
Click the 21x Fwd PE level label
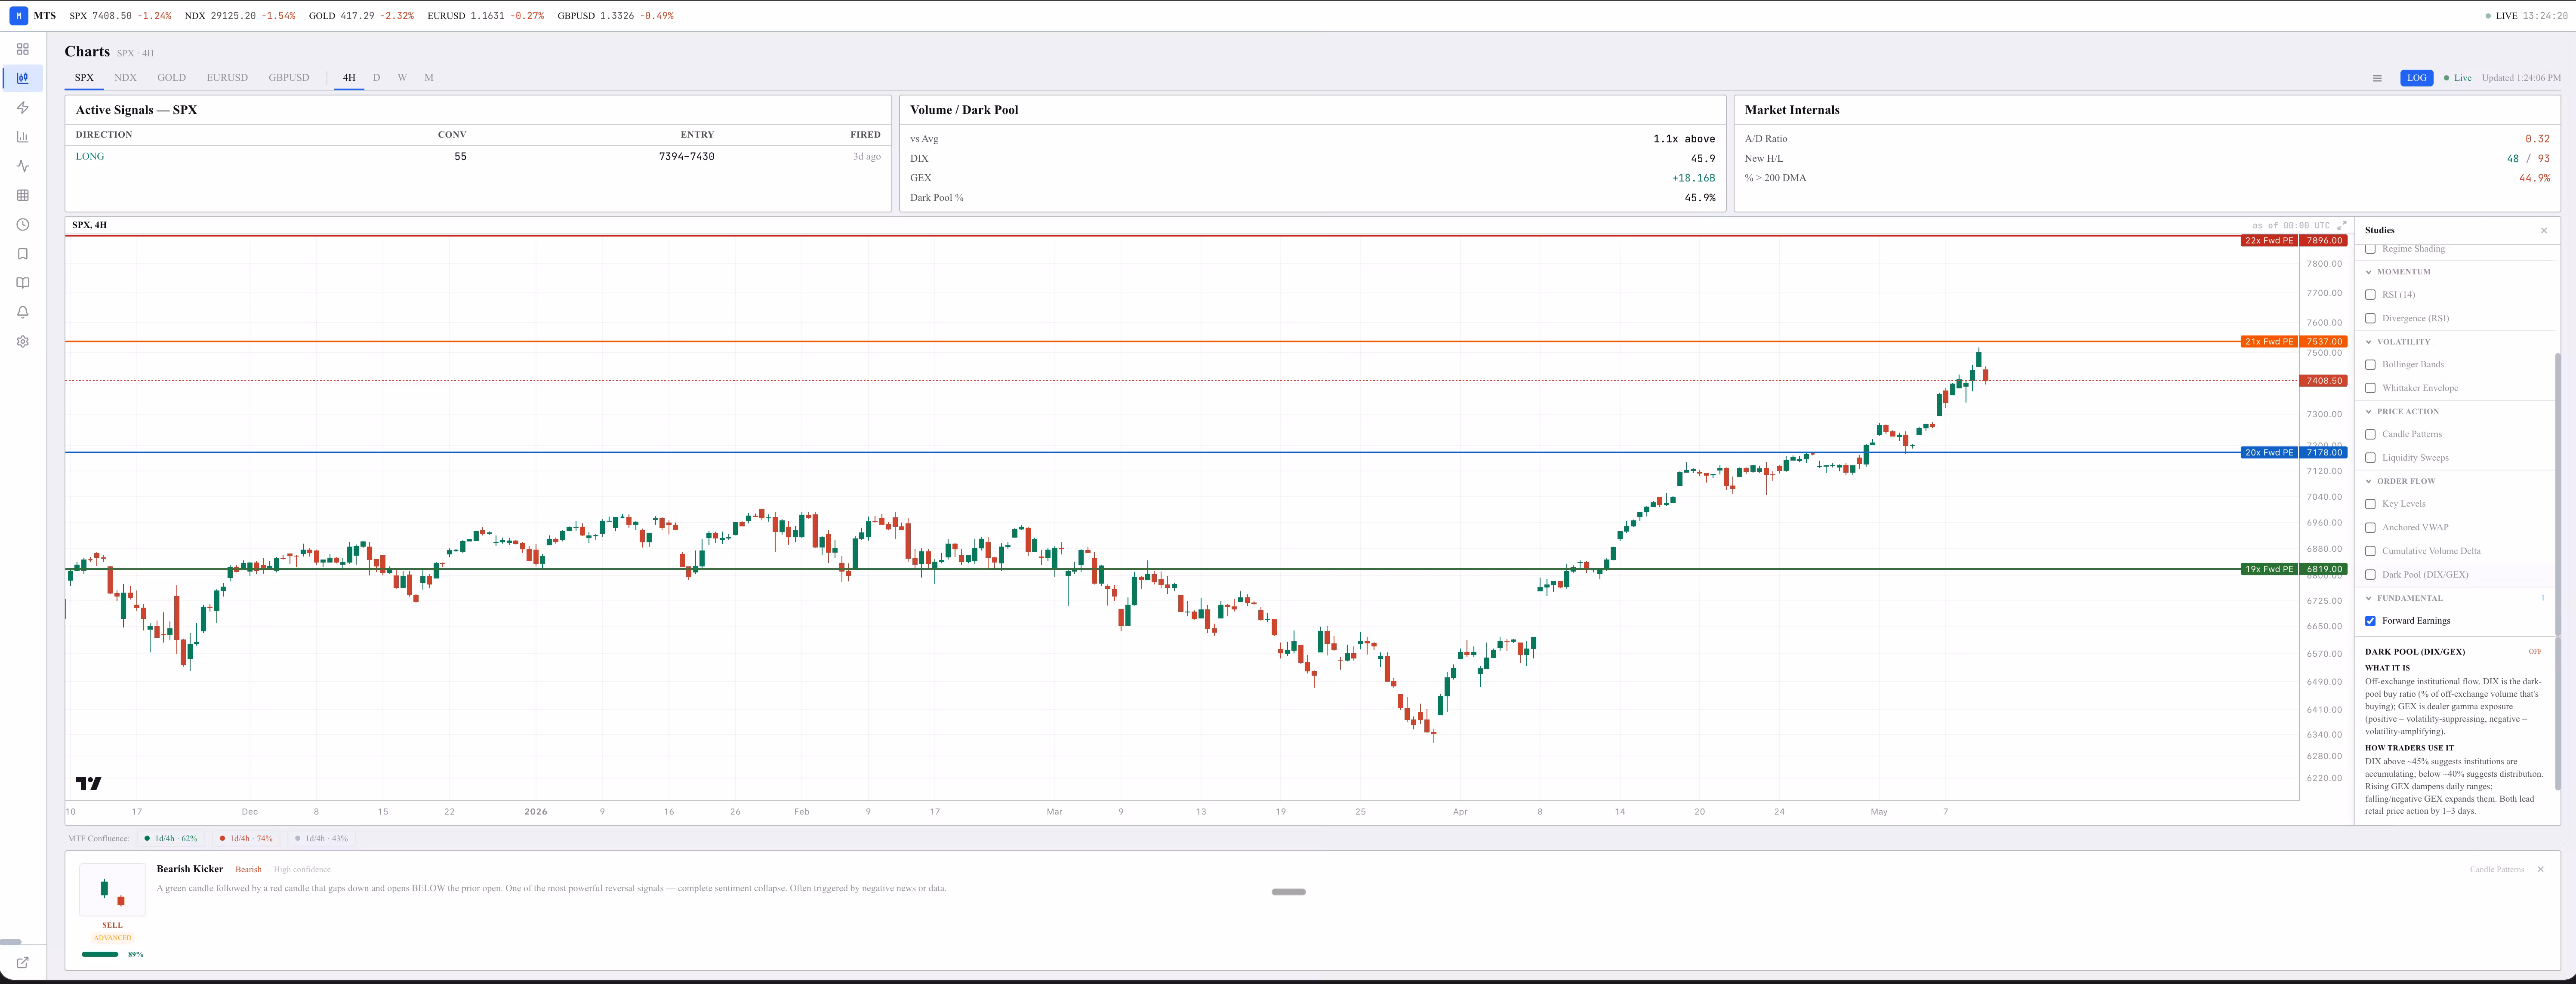[2269, 342]
